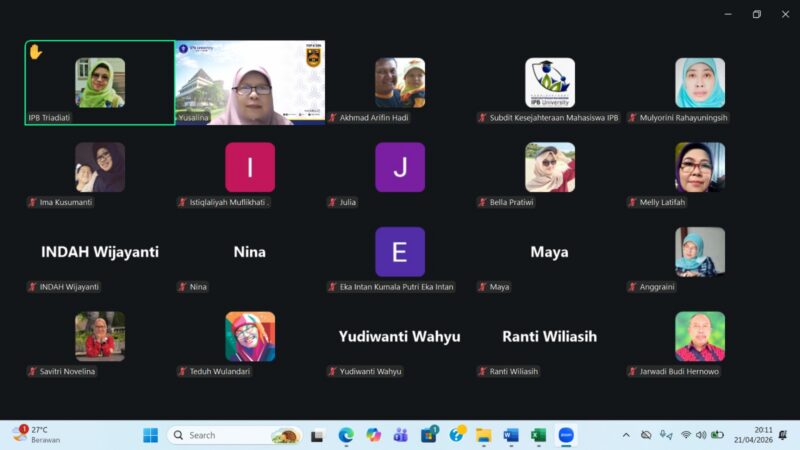Select the Julia participant tile
This screenshot has width=800, height=450.
click(400, 168)
